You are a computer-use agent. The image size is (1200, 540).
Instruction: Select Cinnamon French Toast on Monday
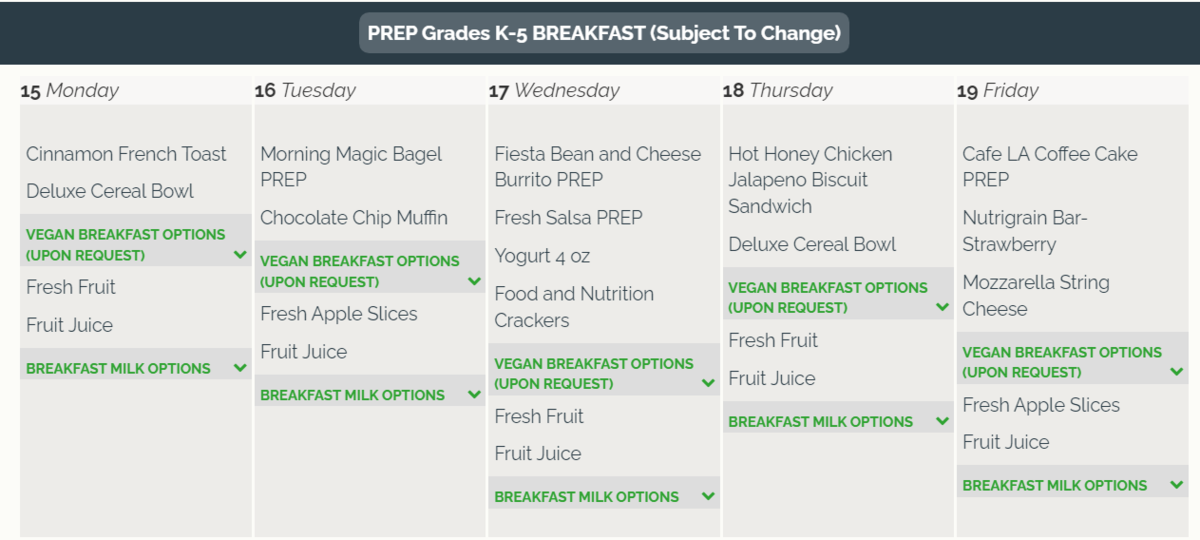(x=126, y=154)
